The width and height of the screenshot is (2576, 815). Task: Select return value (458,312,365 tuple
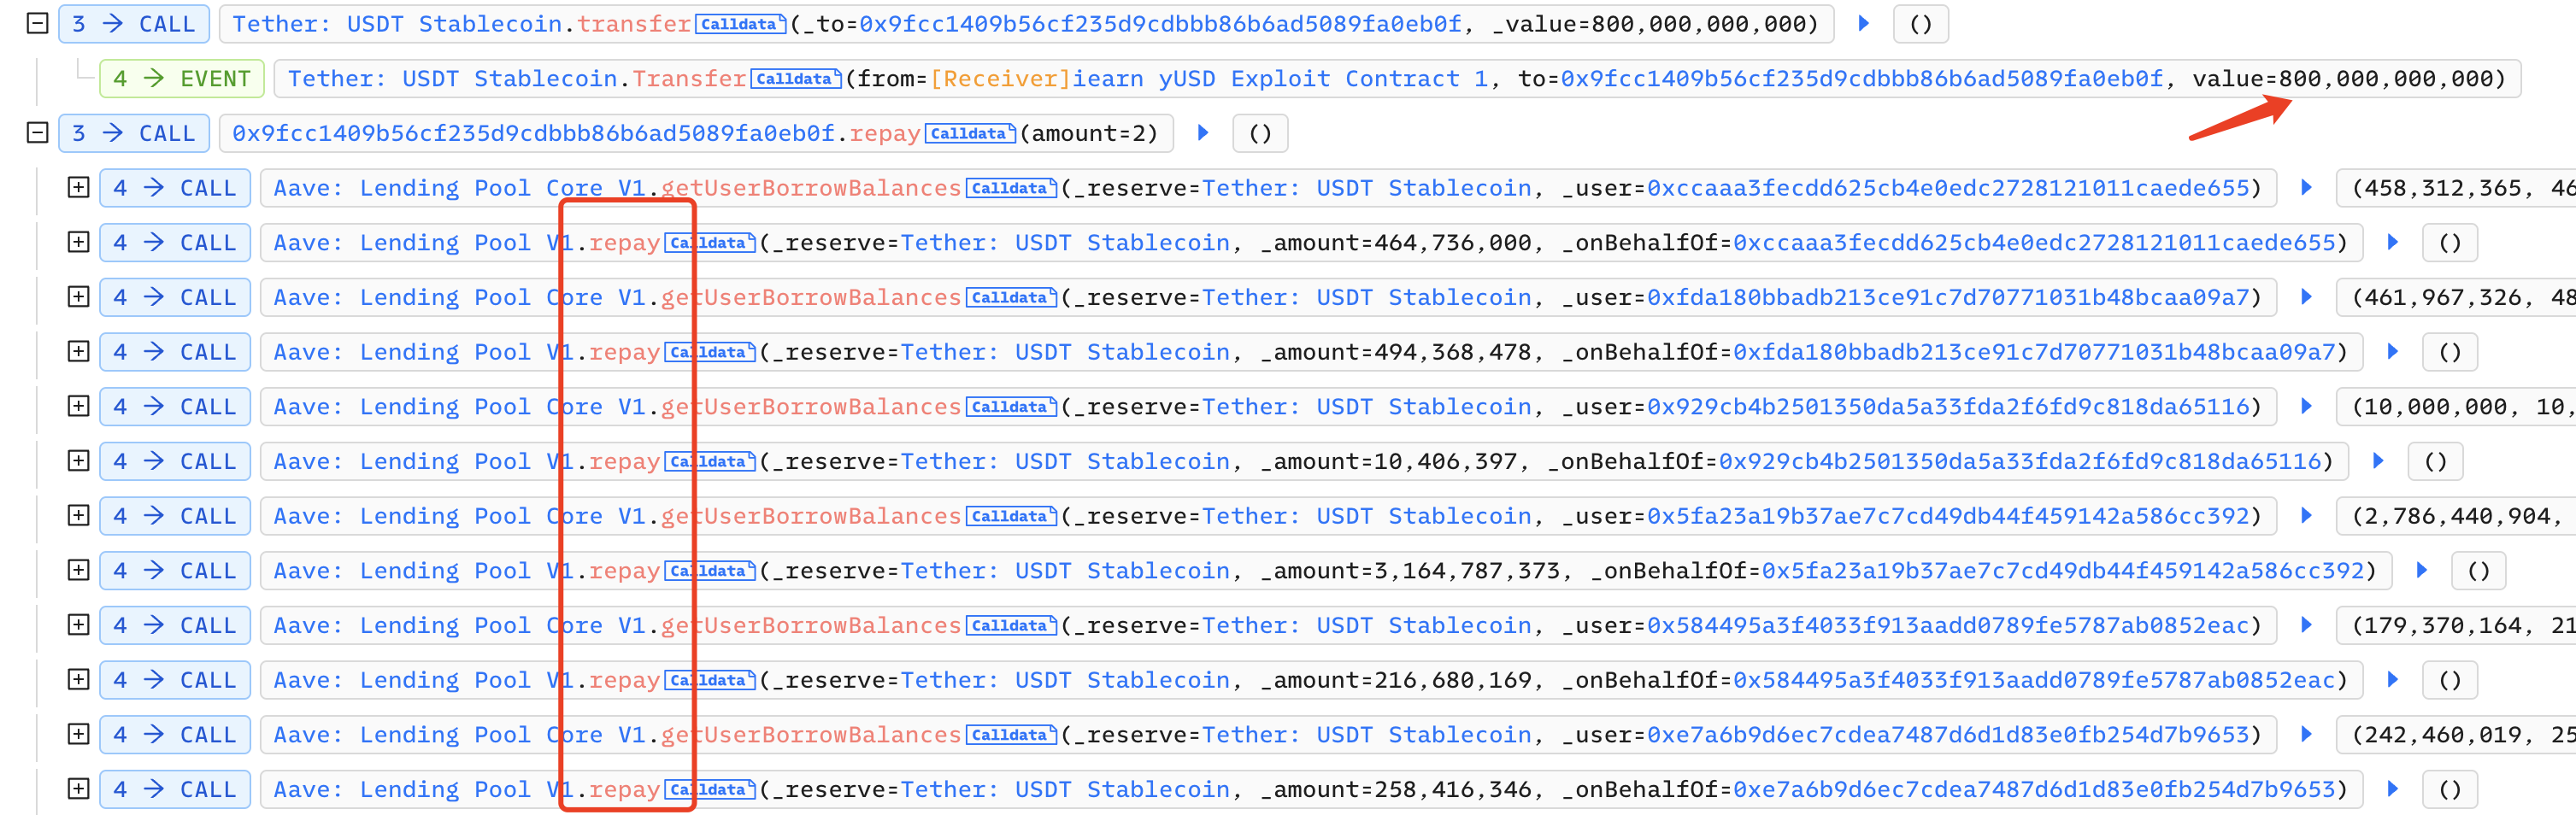[x=2456, y=188]
